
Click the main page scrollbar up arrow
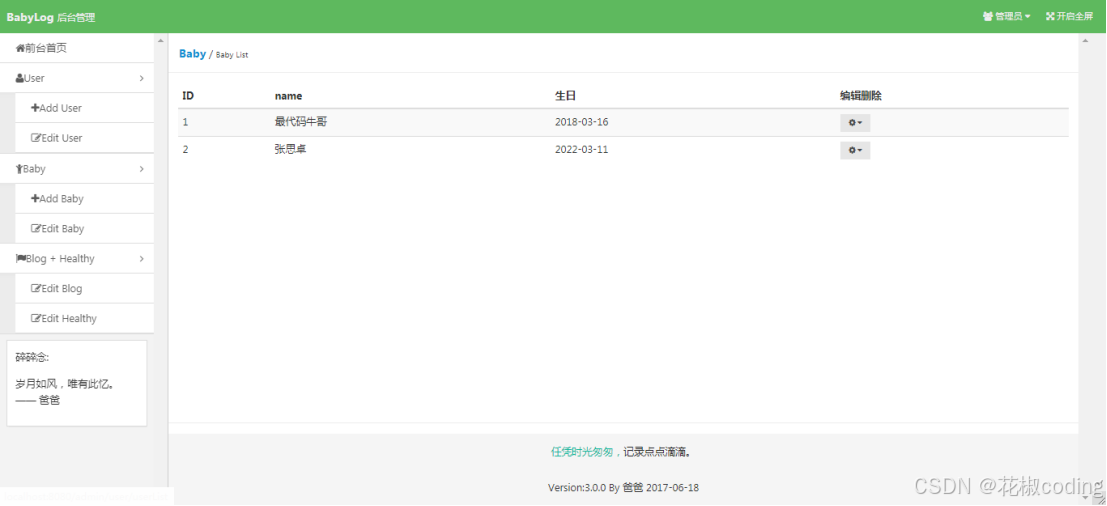point(1084,40)
